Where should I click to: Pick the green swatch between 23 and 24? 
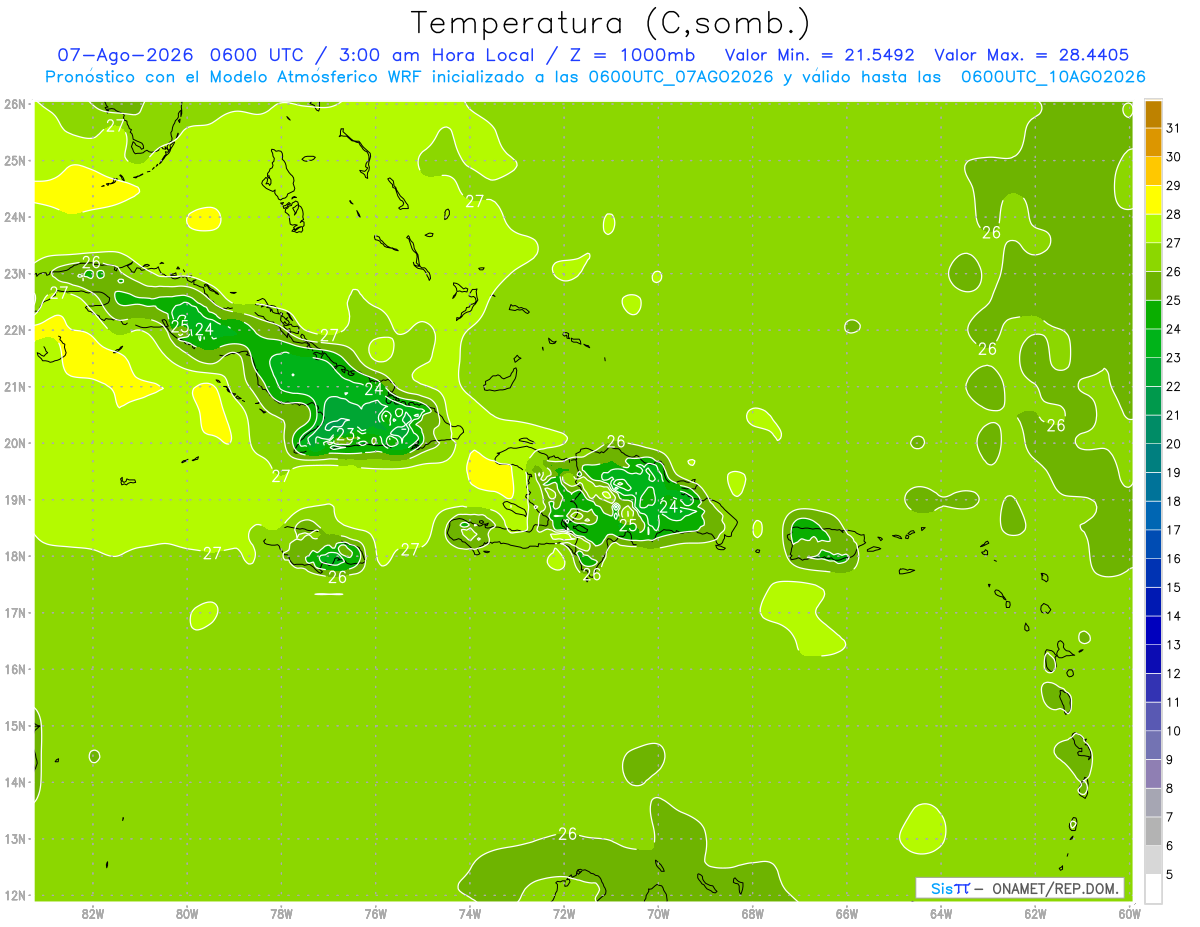point(1154,343)
